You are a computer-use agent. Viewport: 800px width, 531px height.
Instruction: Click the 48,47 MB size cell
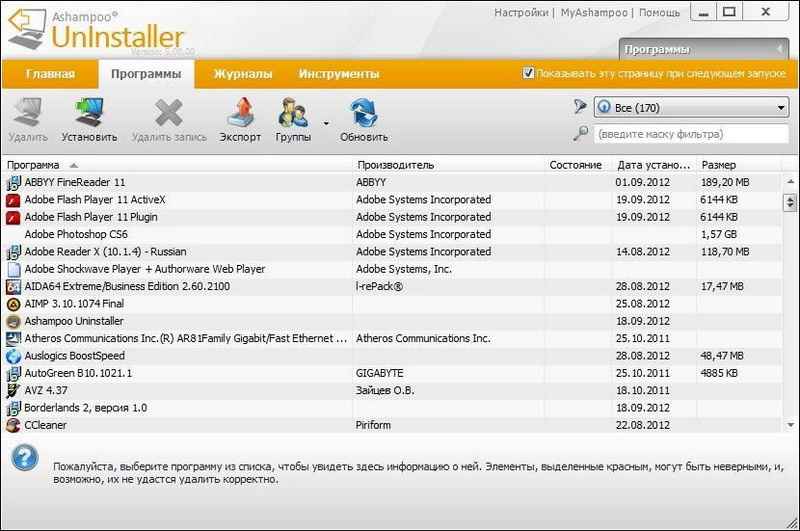[x=722, y=356]
